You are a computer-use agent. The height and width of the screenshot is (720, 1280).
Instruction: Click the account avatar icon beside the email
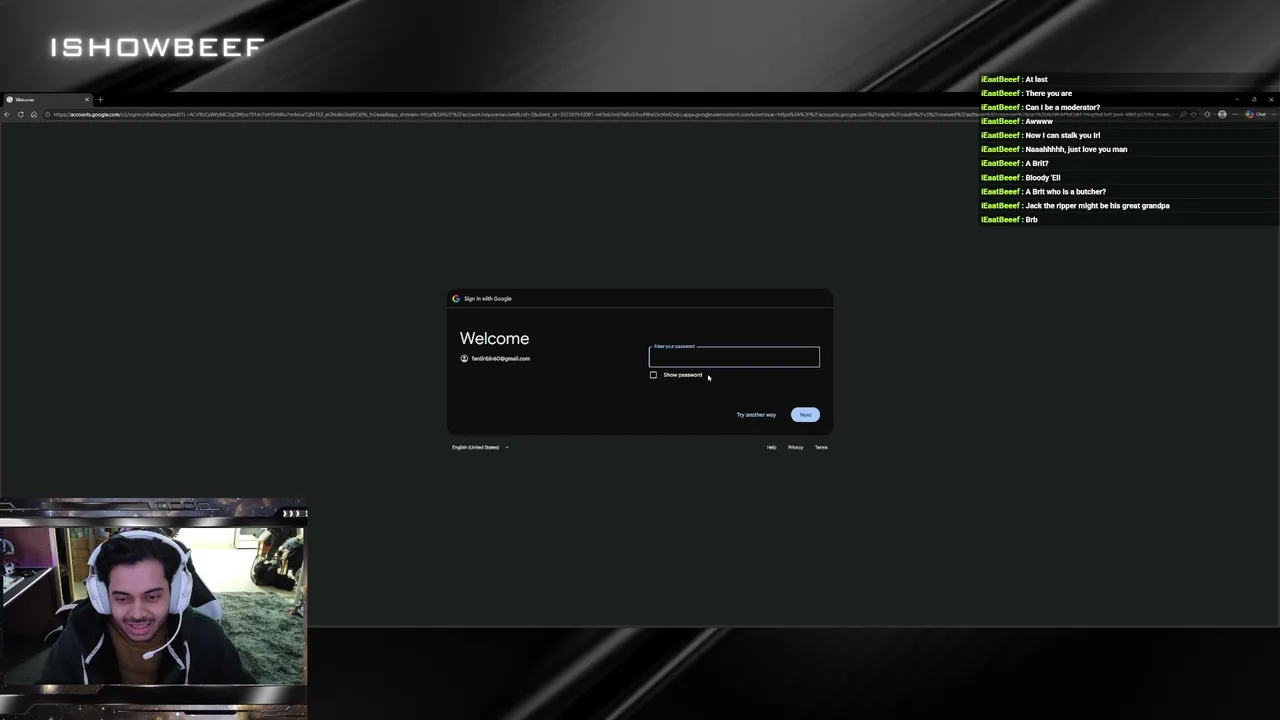click(x=464, y=358)
